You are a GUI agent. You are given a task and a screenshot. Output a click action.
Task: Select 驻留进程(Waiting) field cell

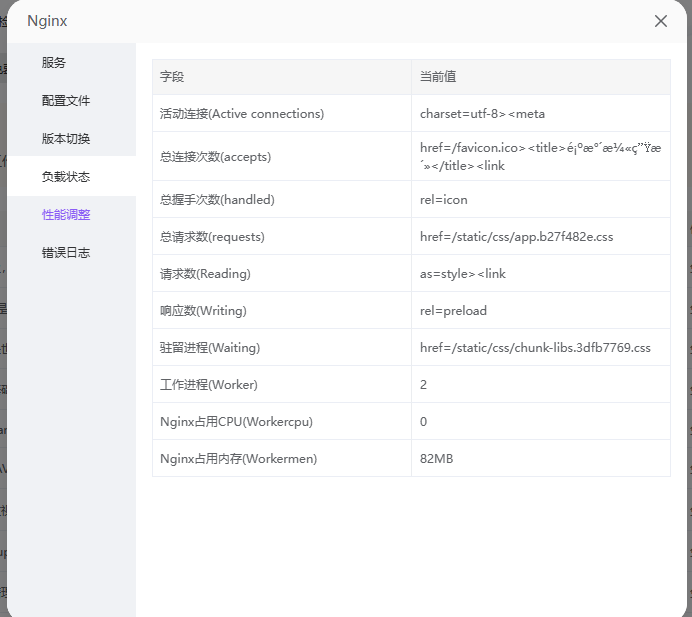282,348
